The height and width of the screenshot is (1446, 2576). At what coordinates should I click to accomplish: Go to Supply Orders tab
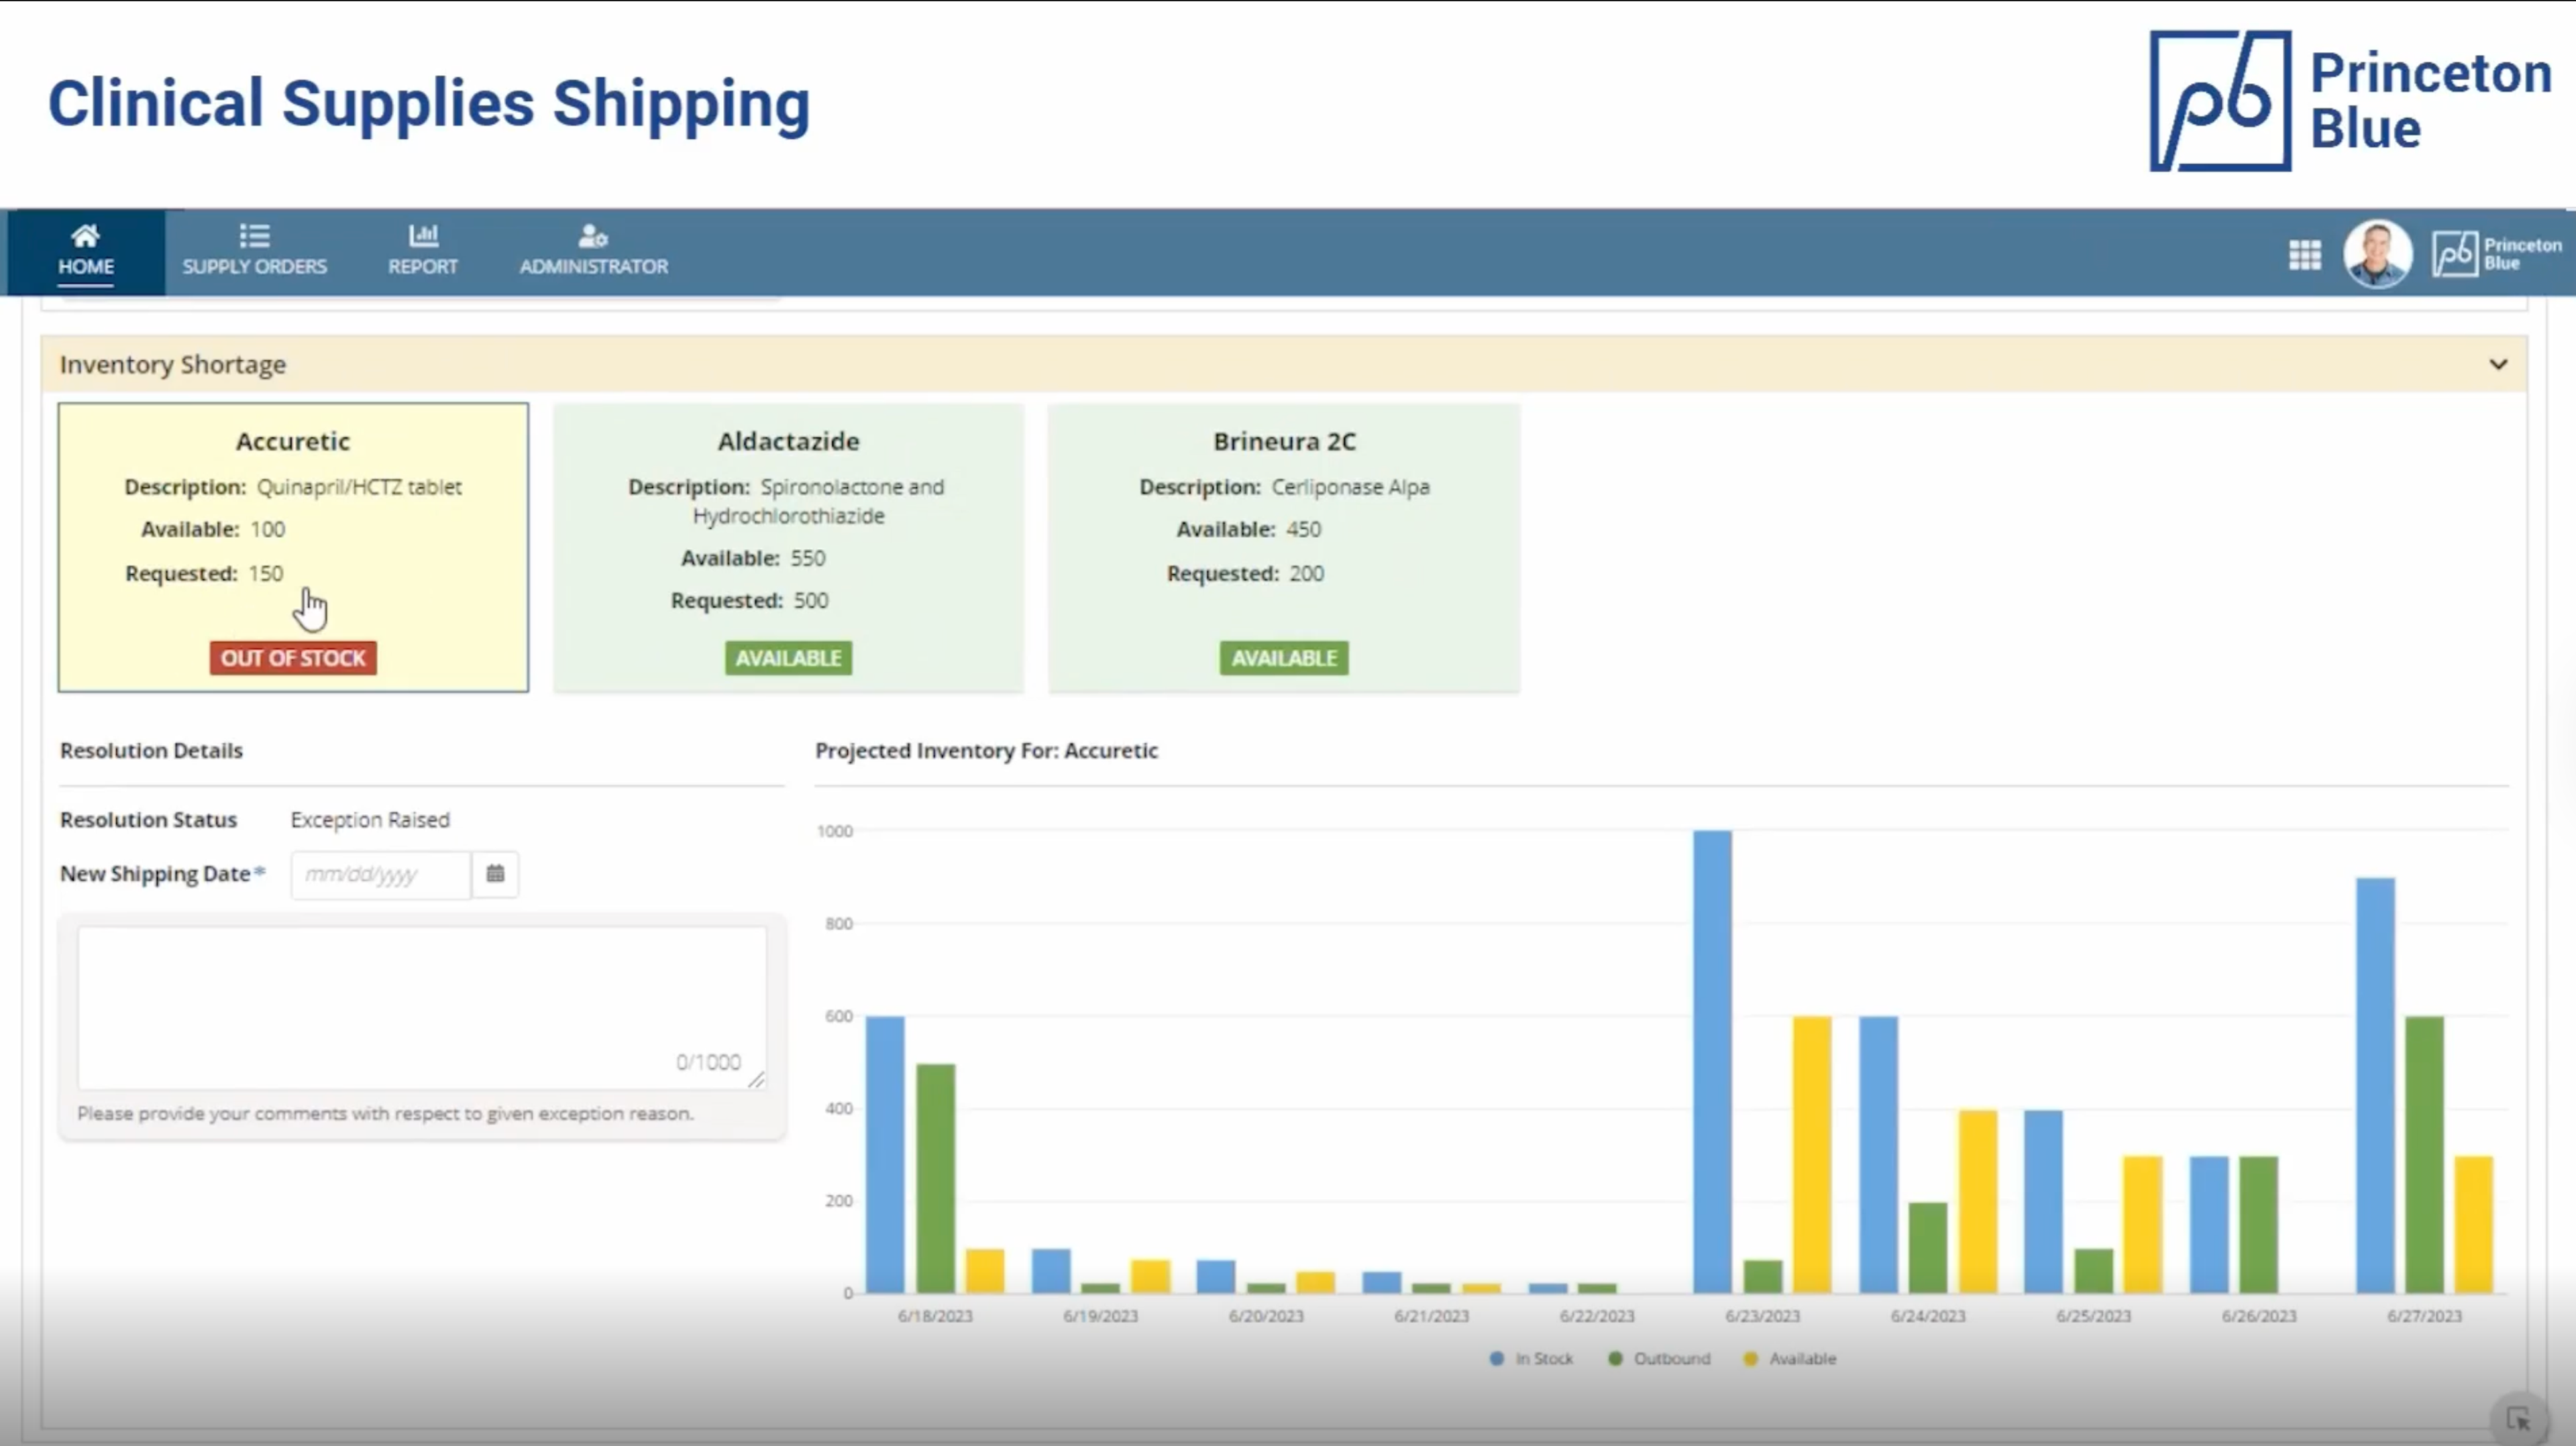254,252
